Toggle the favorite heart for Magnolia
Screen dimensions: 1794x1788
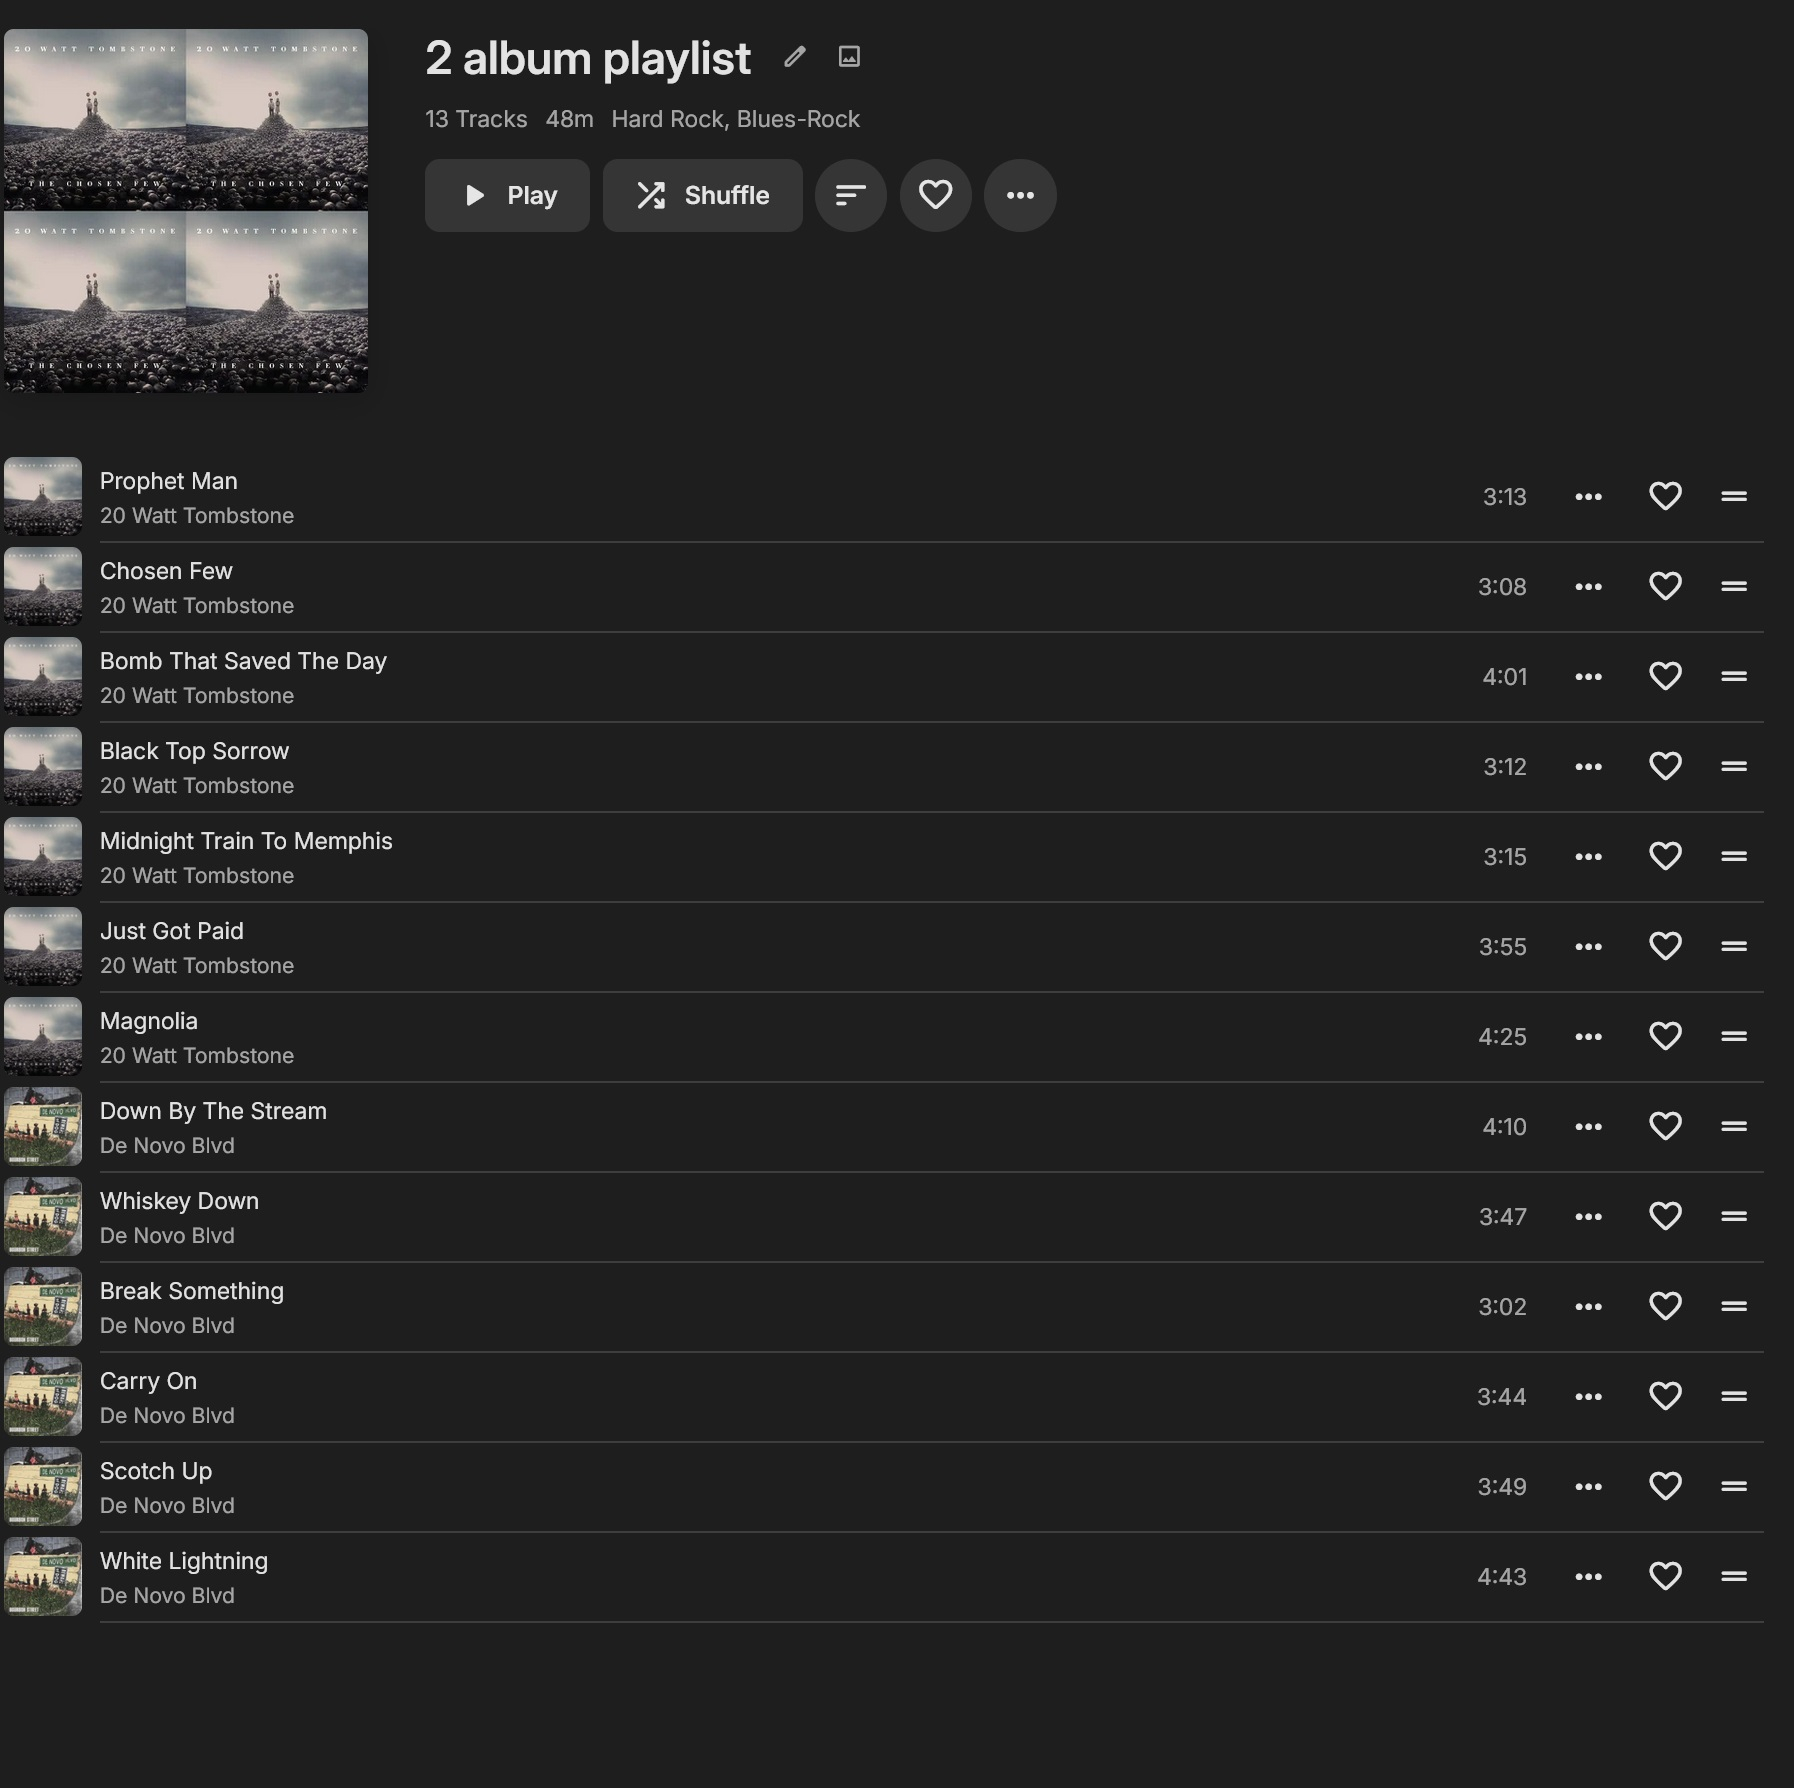(x=1665, y=1036)
